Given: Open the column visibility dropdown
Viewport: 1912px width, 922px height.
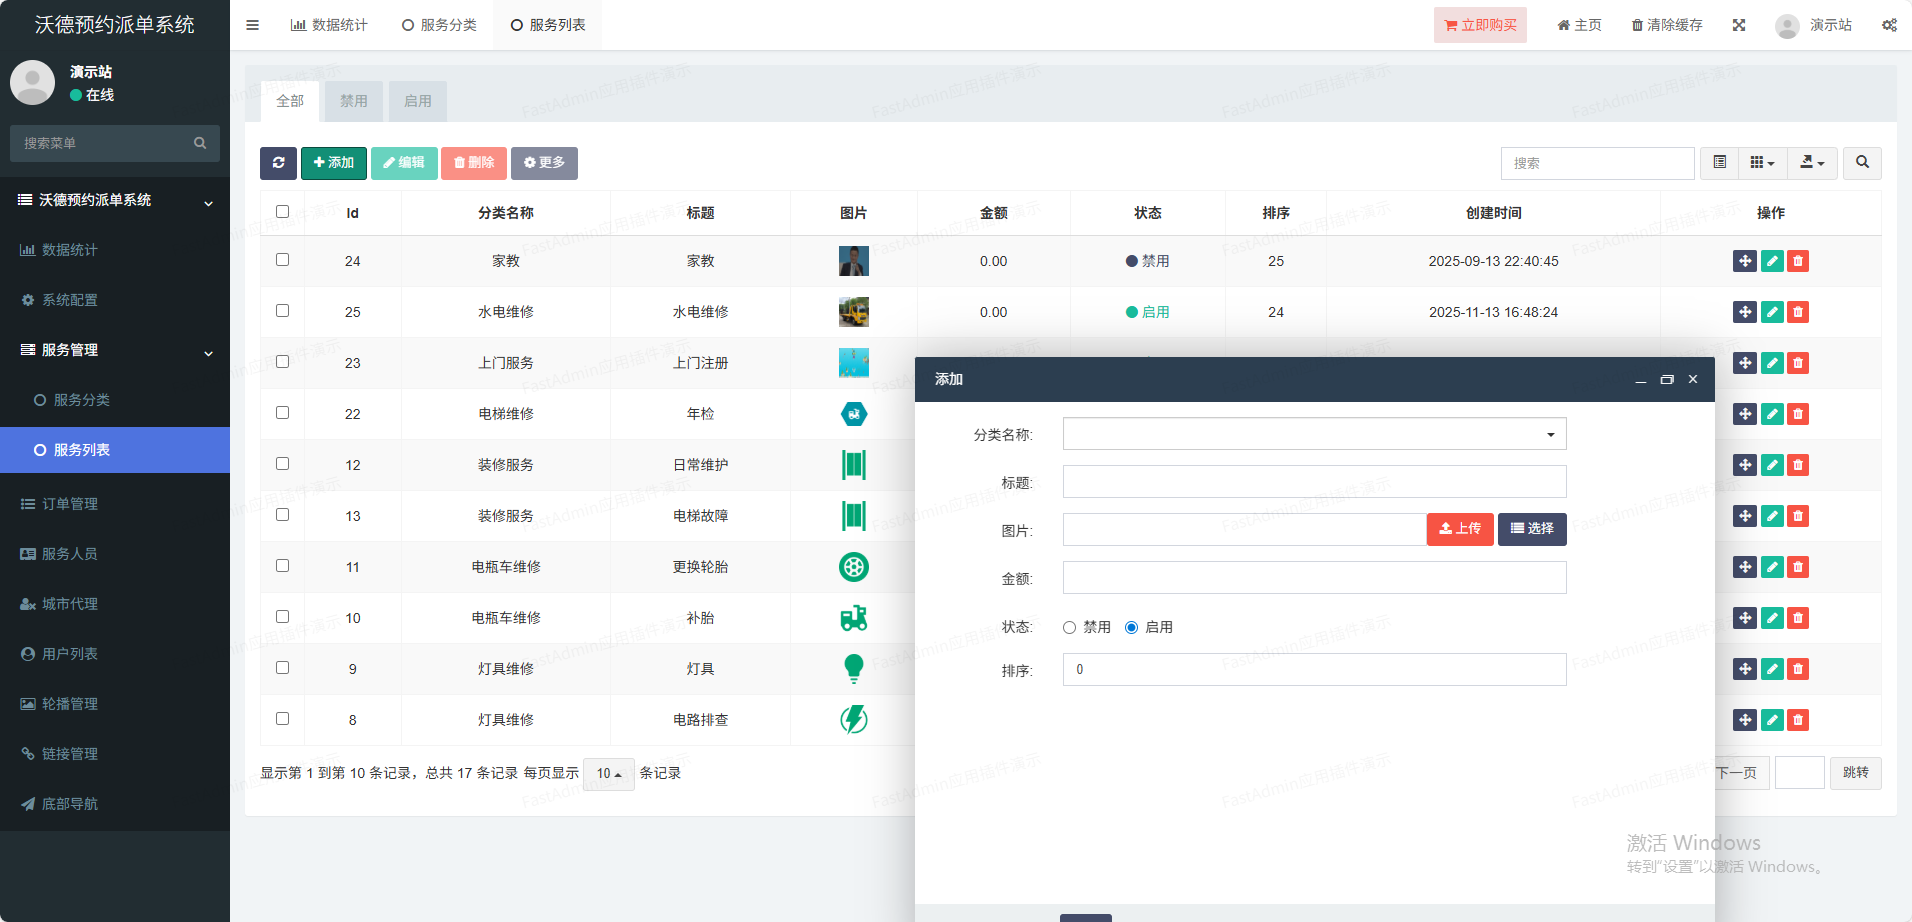Looking at the screenshot, I should pyautogui.click(x=1762, y=163).
